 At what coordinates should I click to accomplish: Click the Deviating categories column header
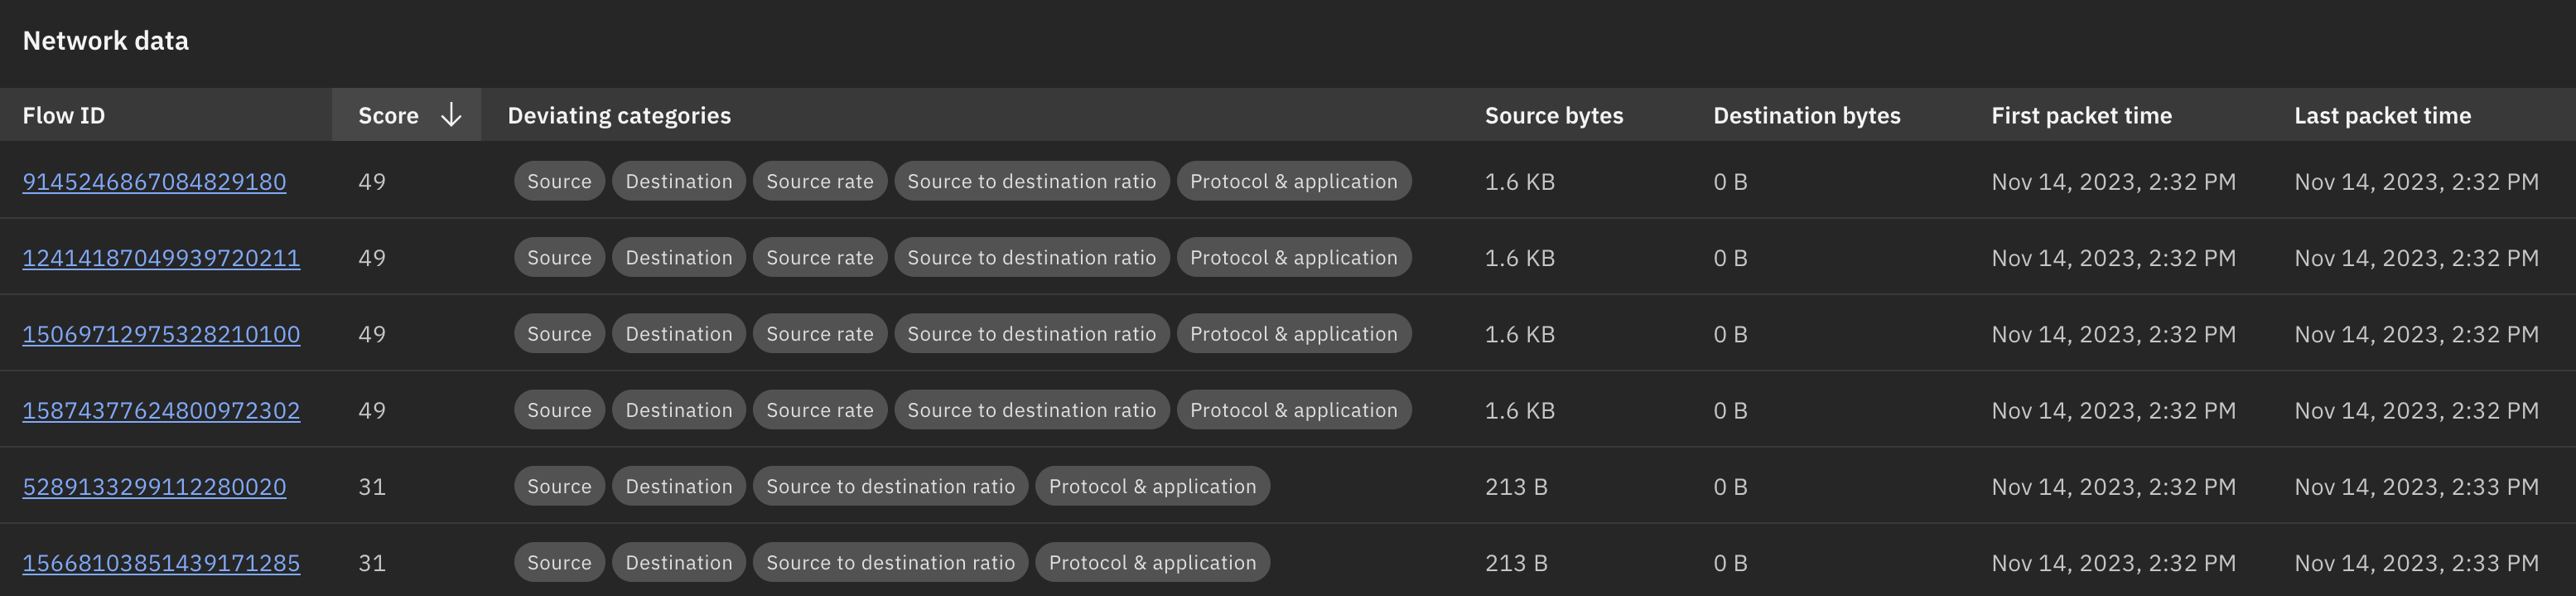pyautogui.click(x=619, y=115)
